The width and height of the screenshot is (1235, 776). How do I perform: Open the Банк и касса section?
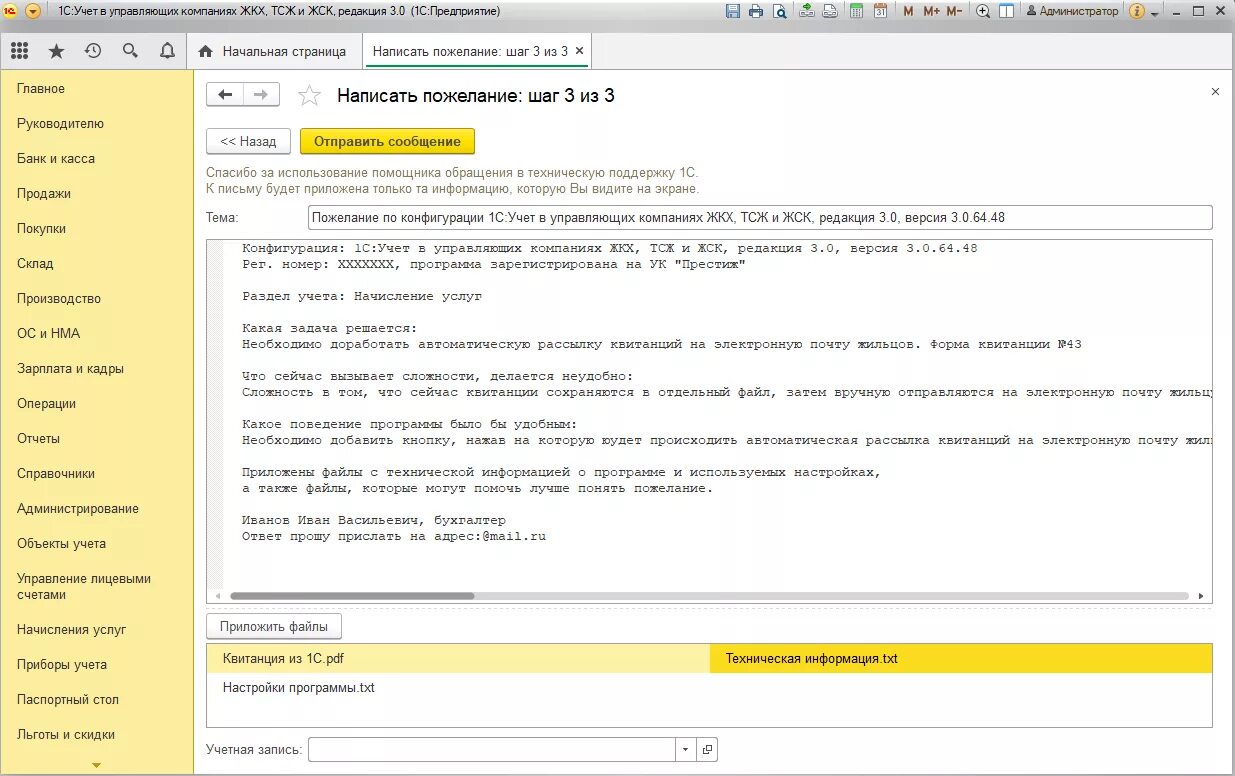click(x=56, y=159)
